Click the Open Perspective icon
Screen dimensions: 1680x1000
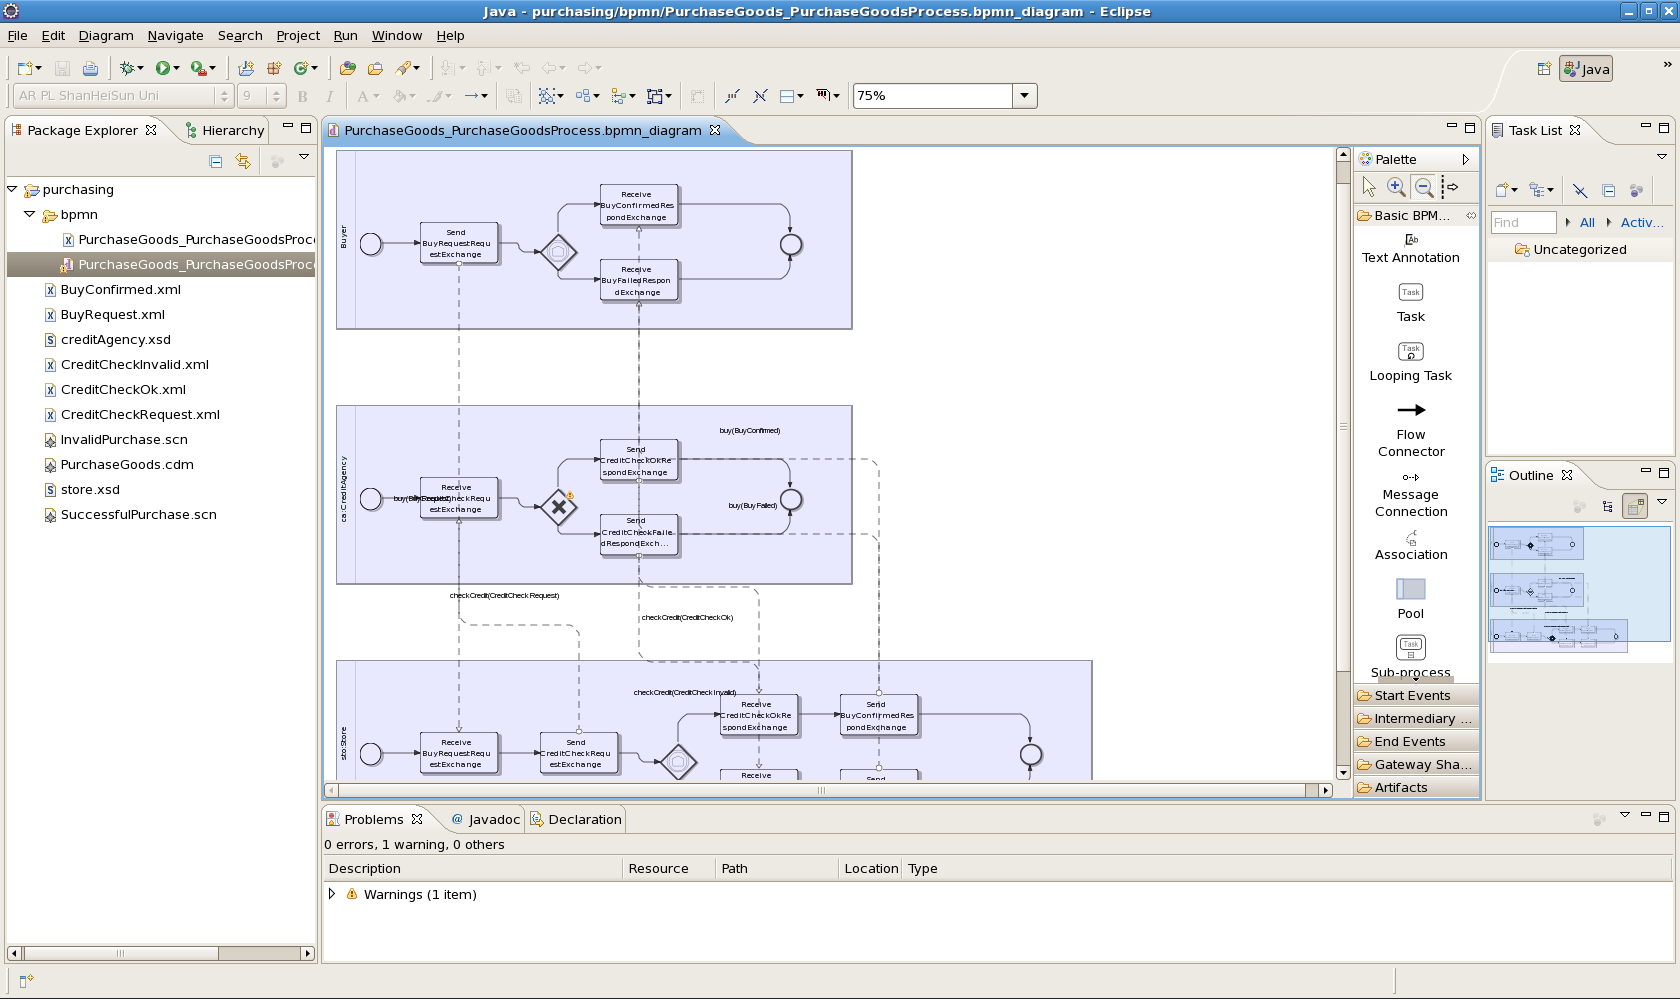pyautogui.click(x=1544, y=69)
